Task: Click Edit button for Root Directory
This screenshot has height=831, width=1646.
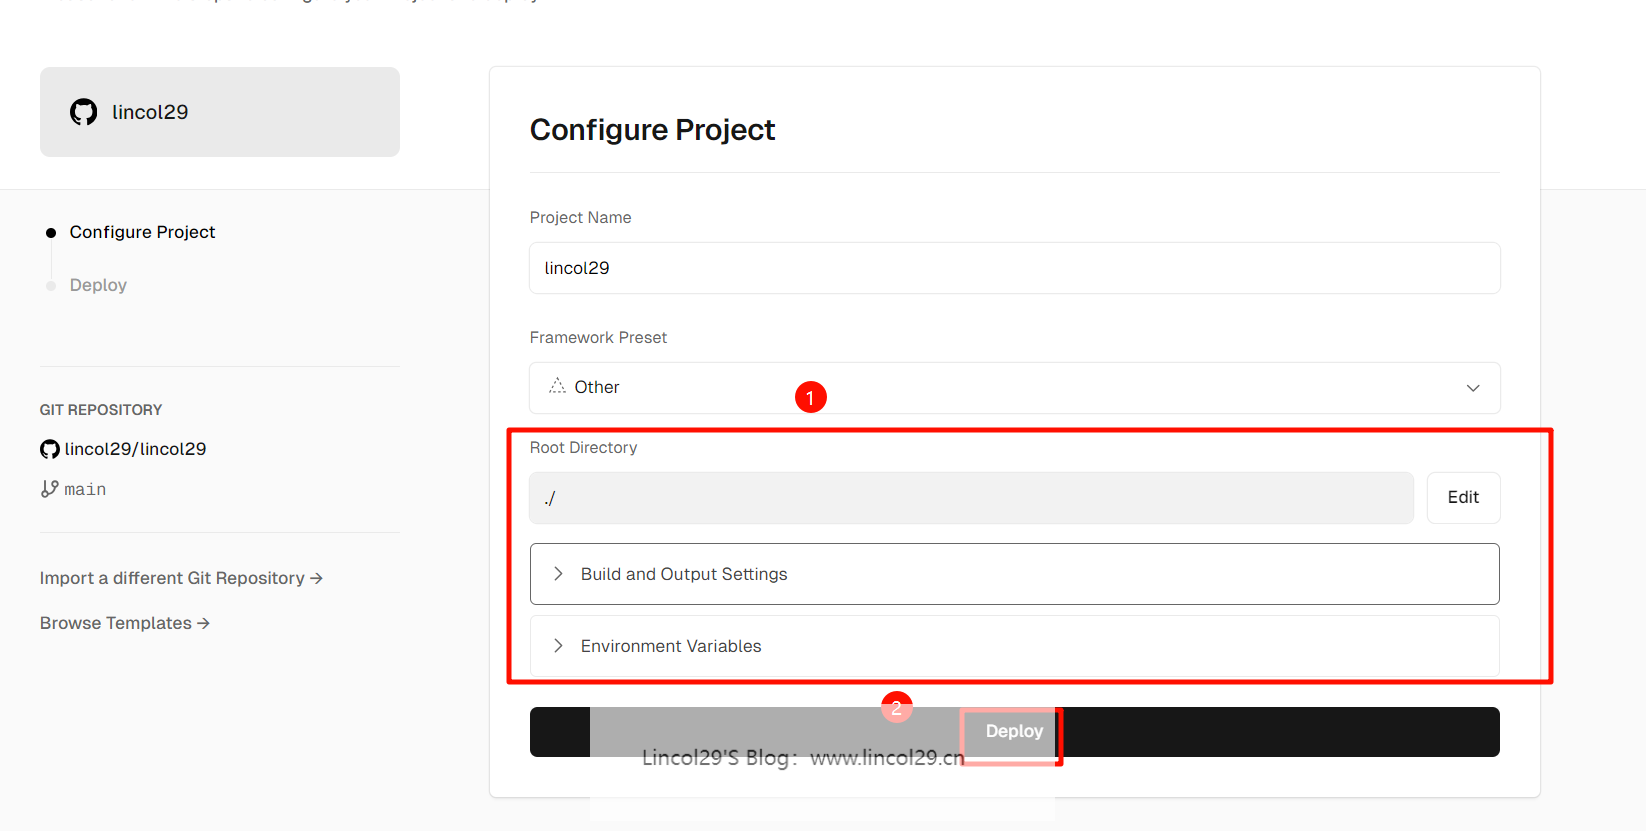Action: click(1463, 498)
